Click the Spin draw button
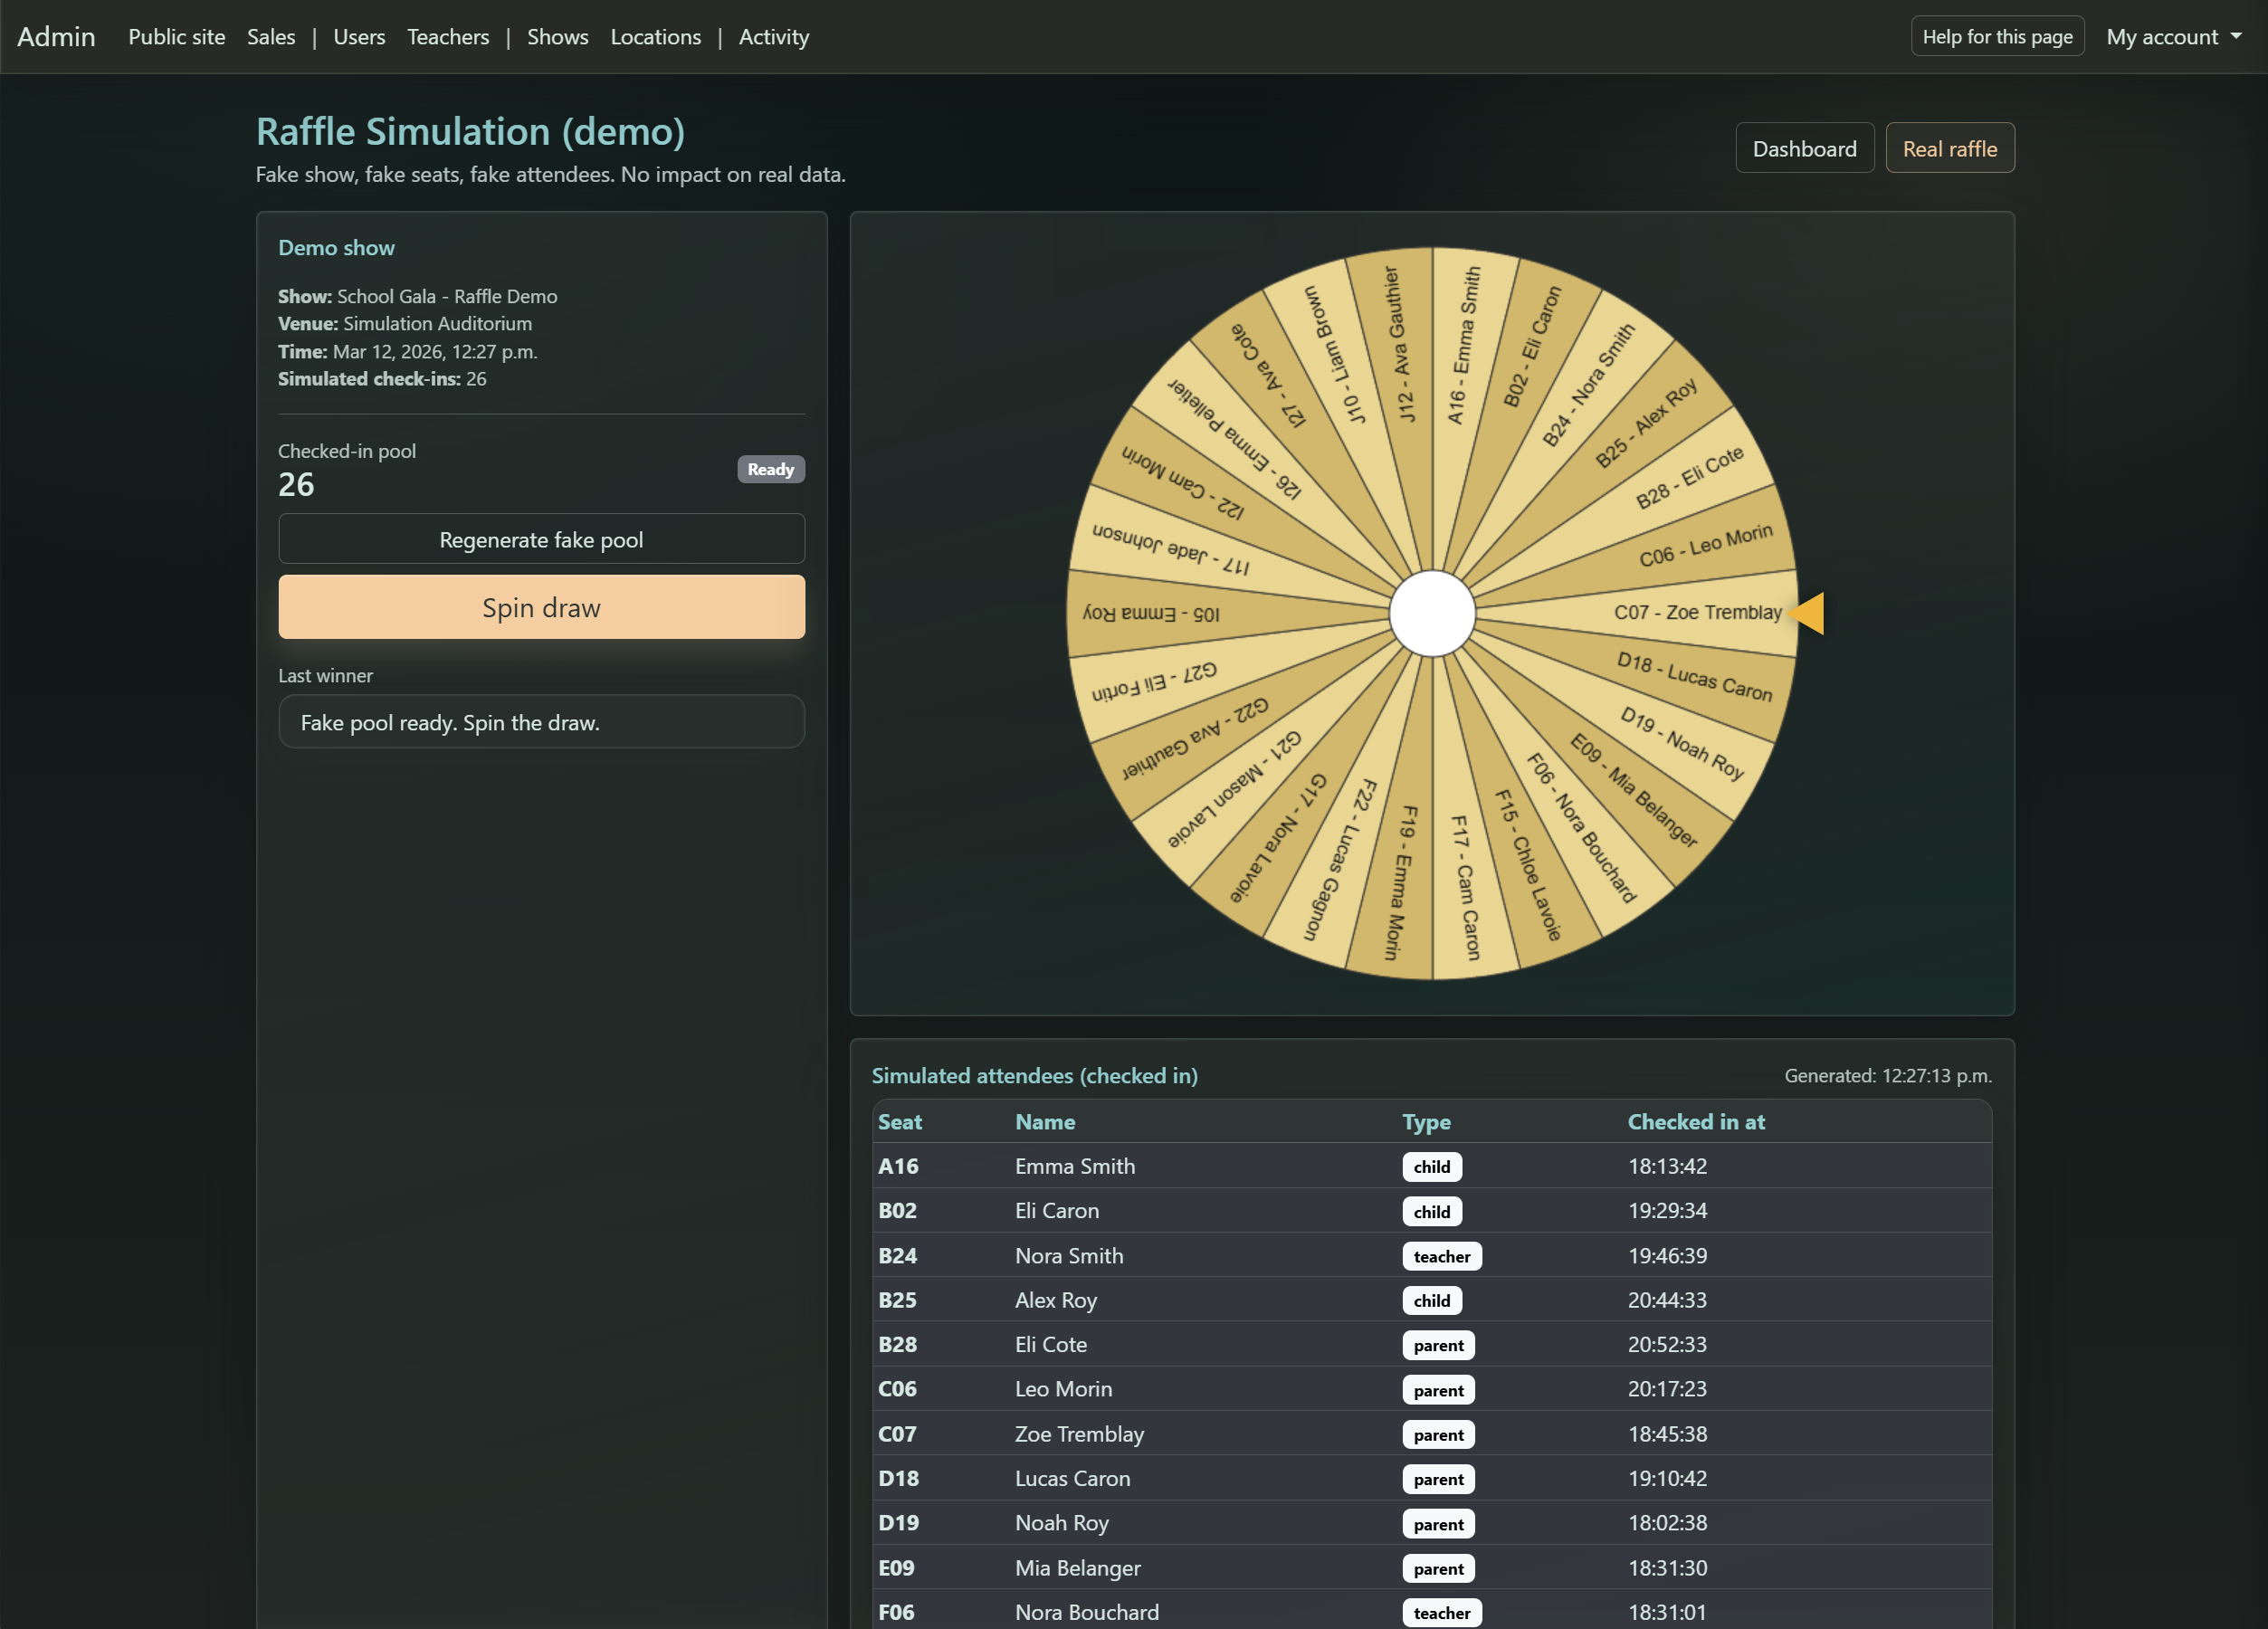The image size is (2268, 1629). tap(541, 607)
